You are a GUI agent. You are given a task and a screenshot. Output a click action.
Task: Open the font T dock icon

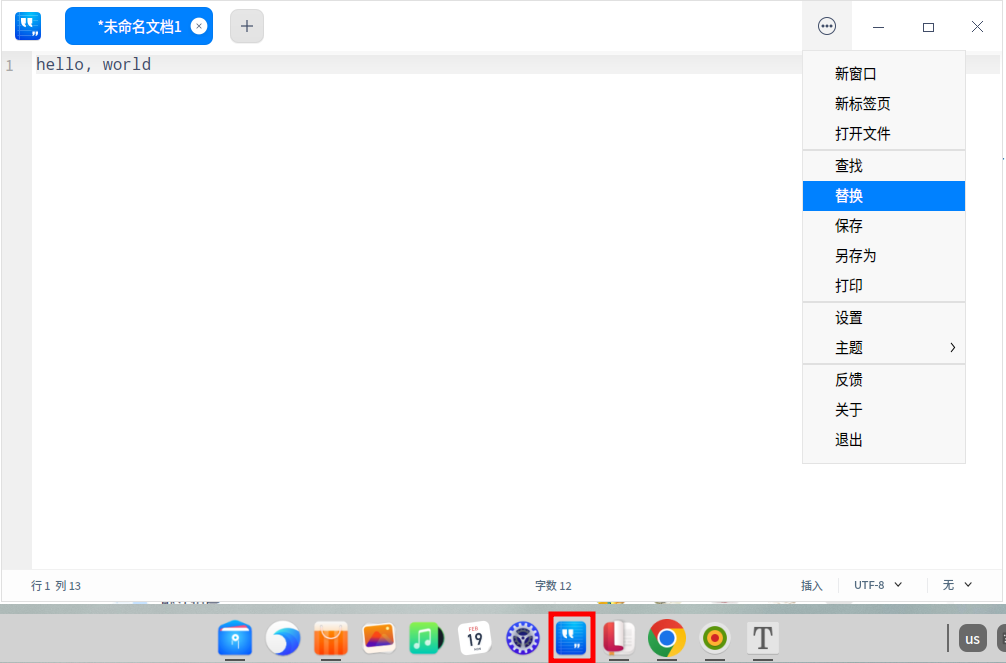coord(763,639)
